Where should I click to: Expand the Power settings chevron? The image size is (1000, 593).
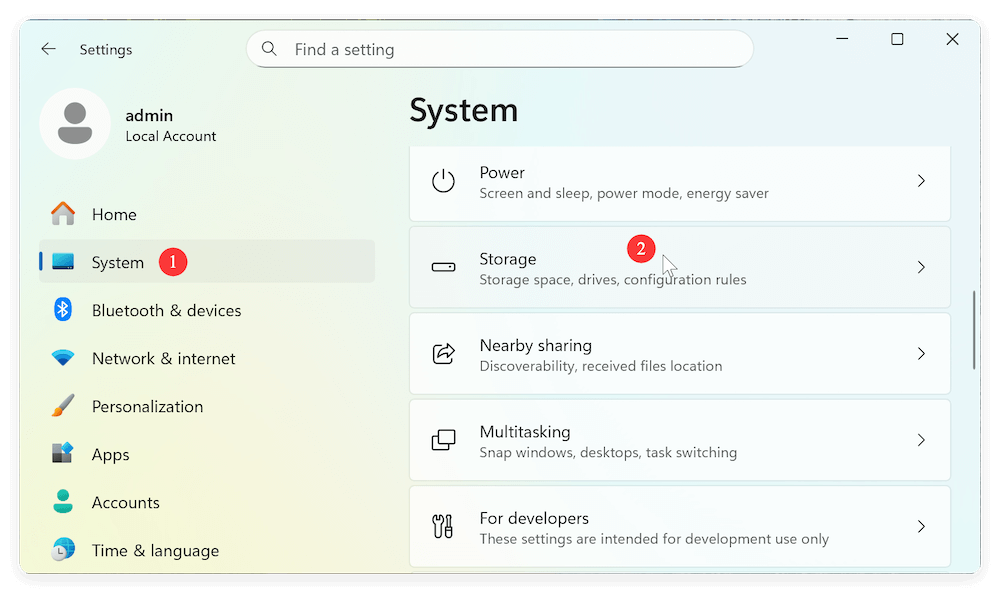[x=921, y=181]
